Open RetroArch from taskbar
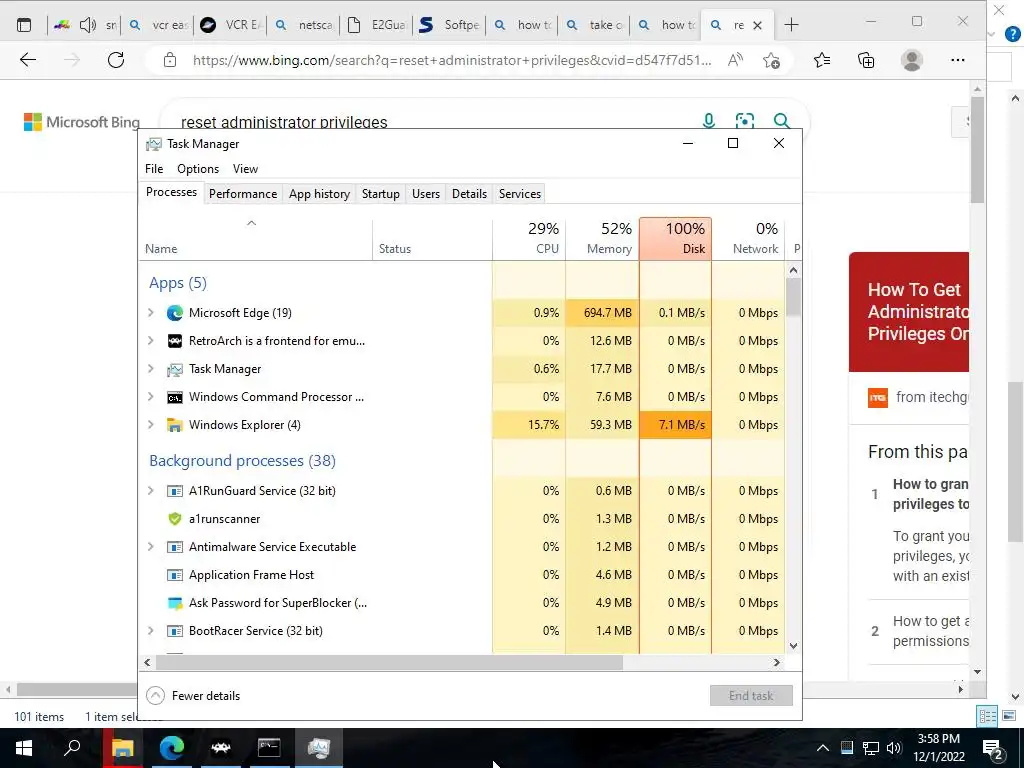Viewport: 1024px width, 768px height. click(x=221, y=748)
